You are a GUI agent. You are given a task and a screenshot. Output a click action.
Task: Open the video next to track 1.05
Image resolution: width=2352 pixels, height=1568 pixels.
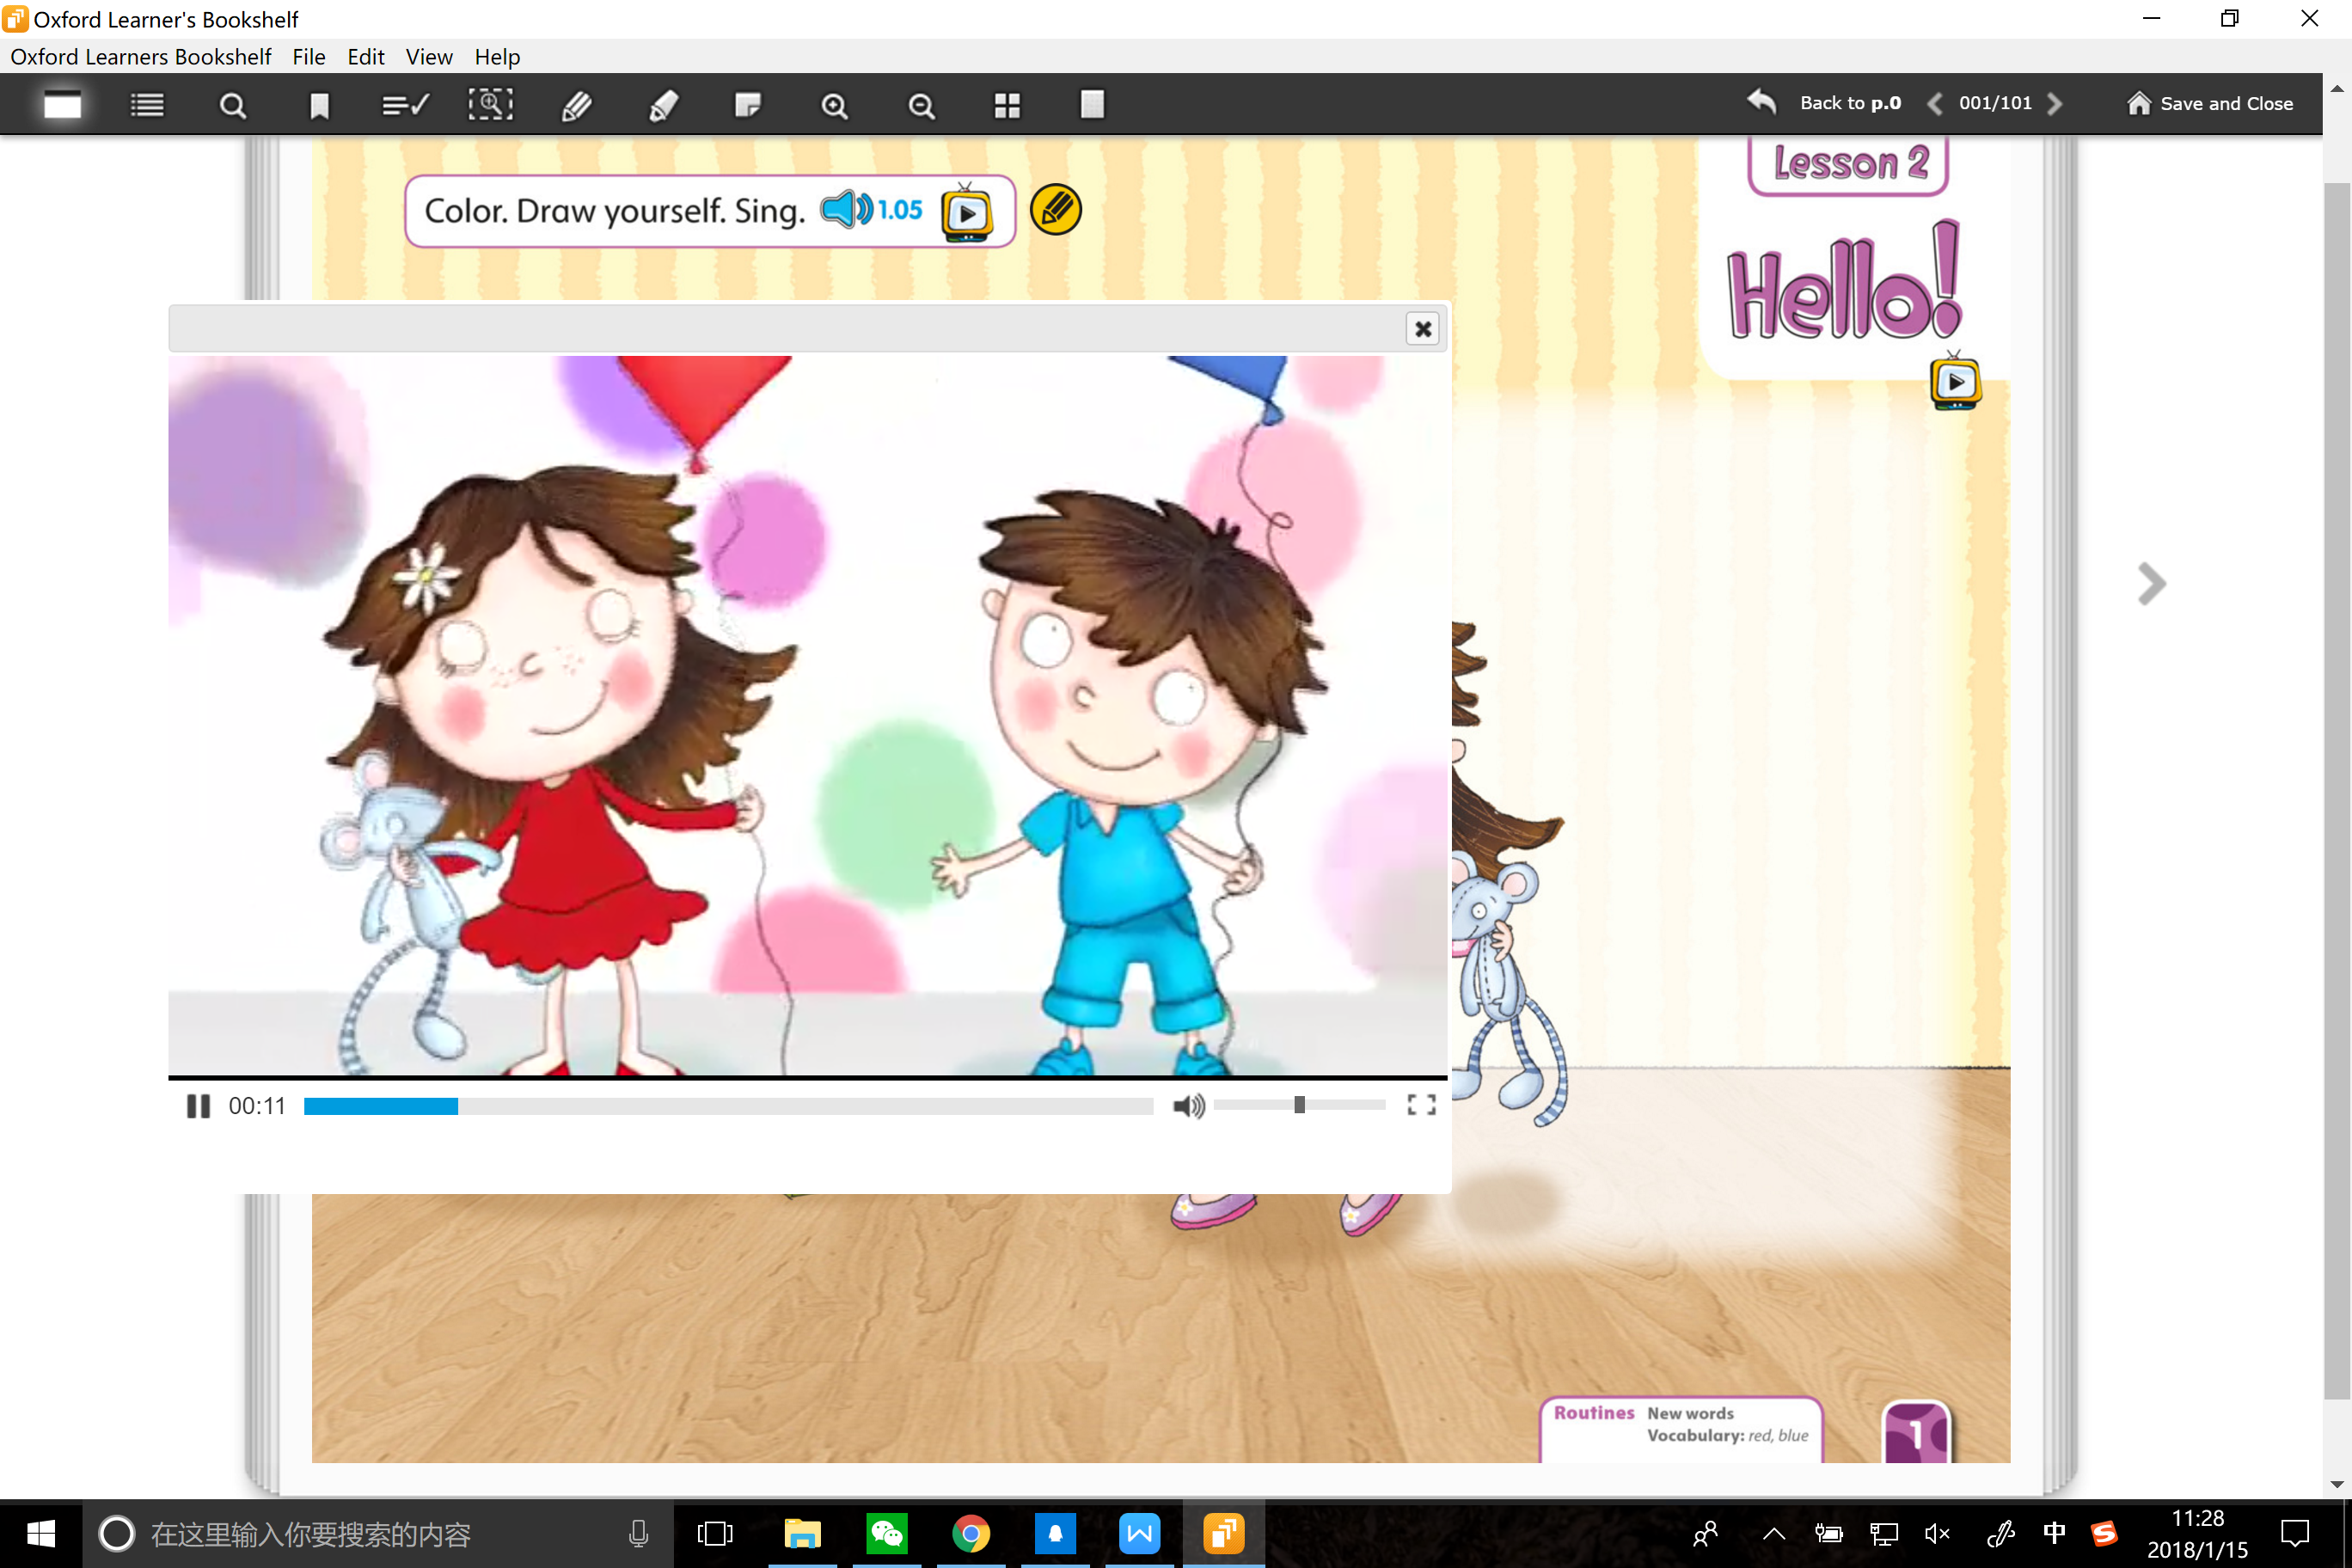(x=966, y=212)
